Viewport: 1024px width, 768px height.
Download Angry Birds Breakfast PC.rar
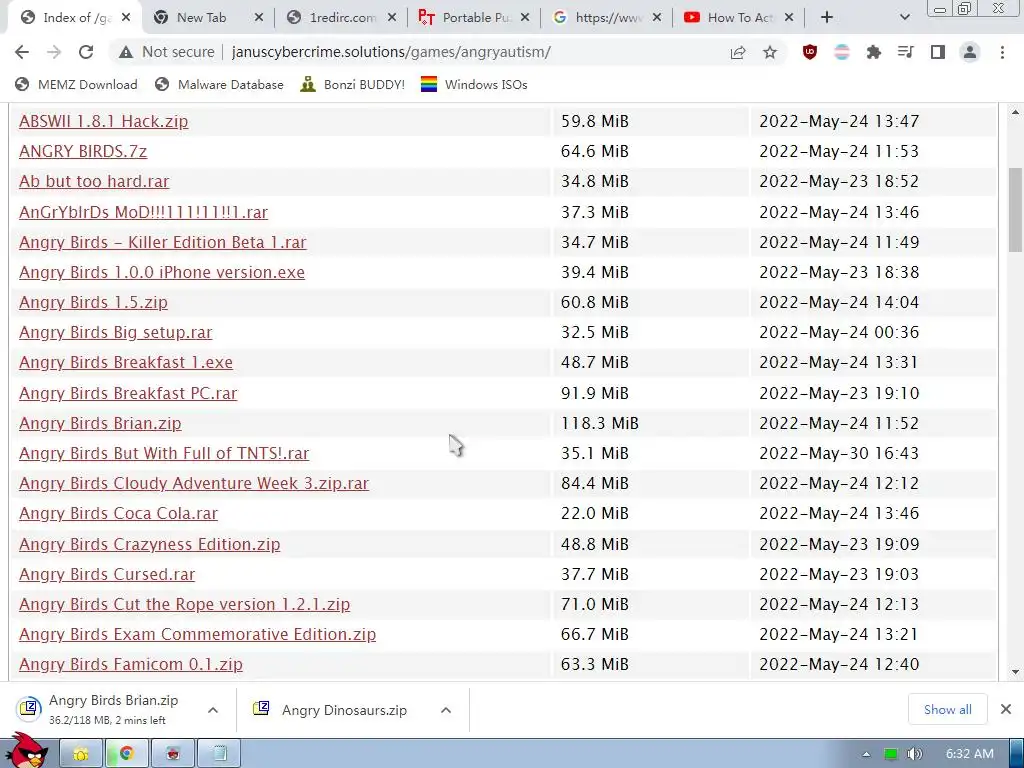(128, 393)
